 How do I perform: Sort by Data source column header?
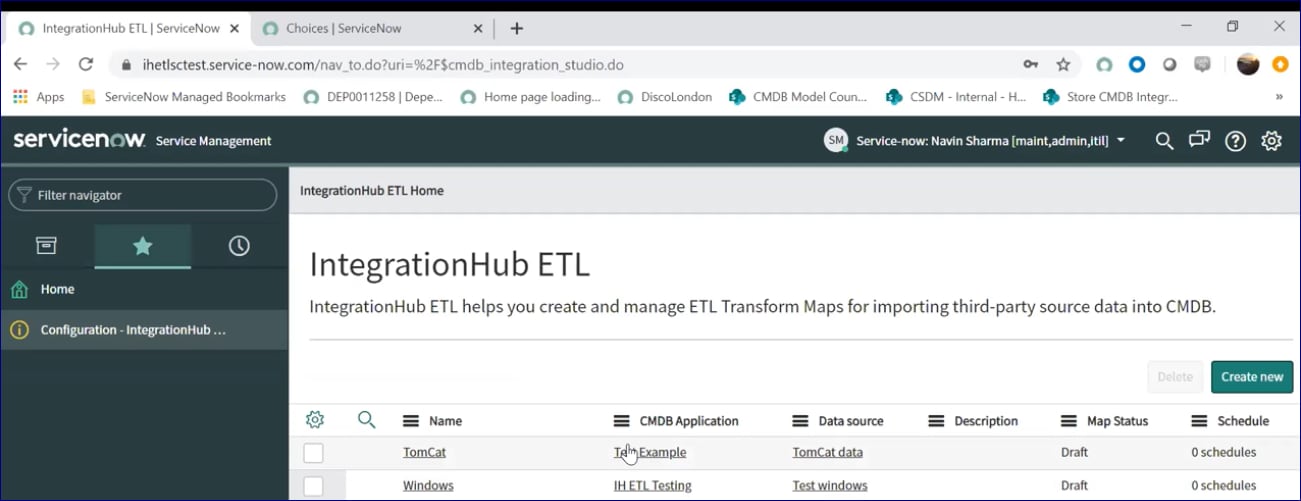851,421
